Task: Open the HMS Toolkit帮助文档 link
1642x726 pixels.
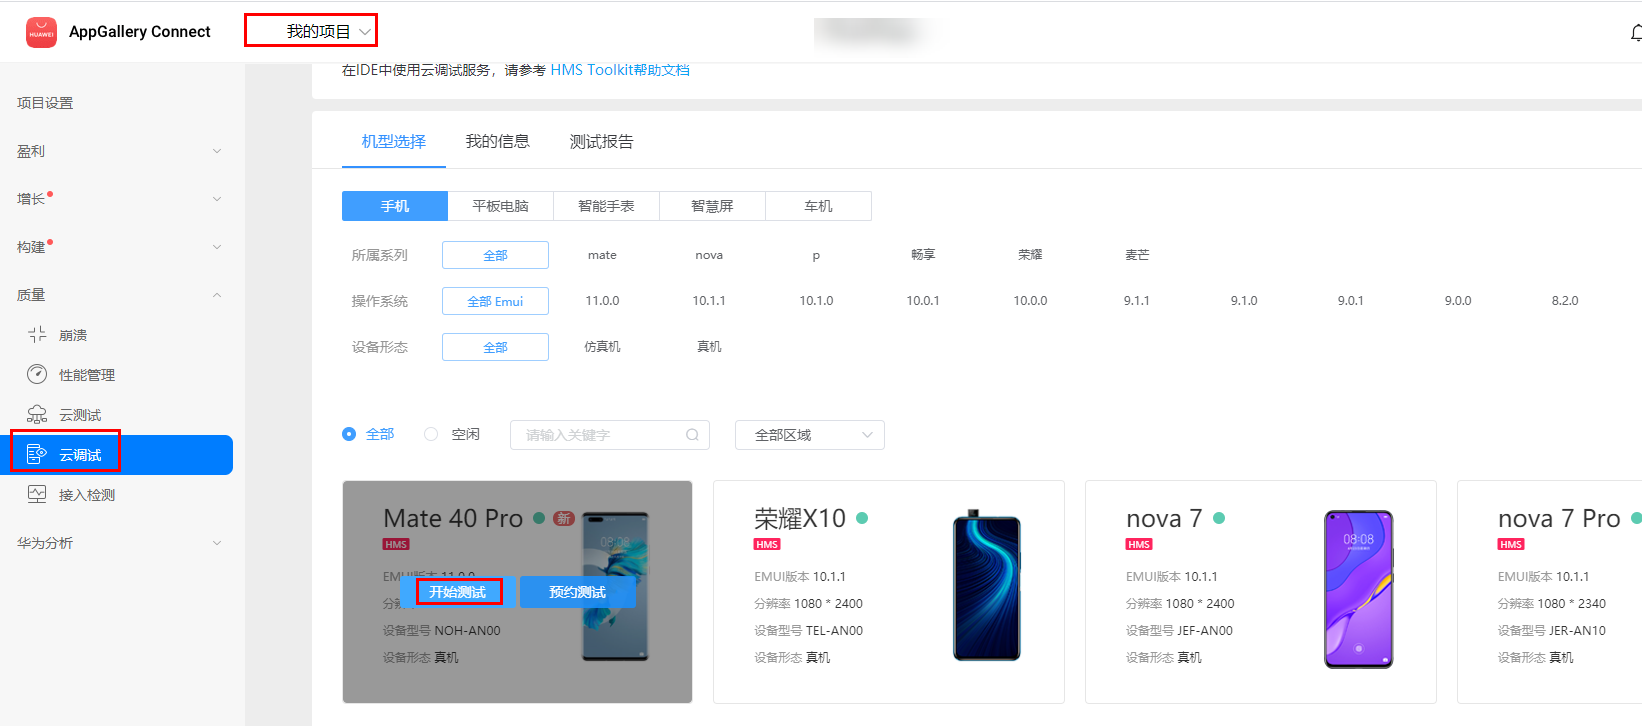Action: [x=620, y=70]
